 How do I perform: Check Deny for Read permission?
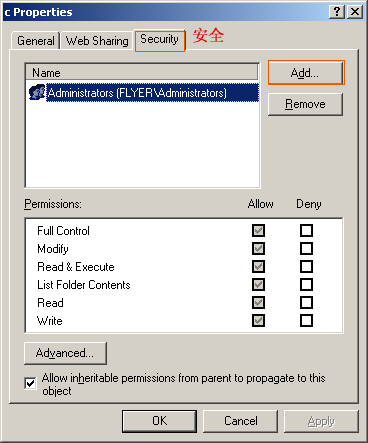[x=306, y=302]
